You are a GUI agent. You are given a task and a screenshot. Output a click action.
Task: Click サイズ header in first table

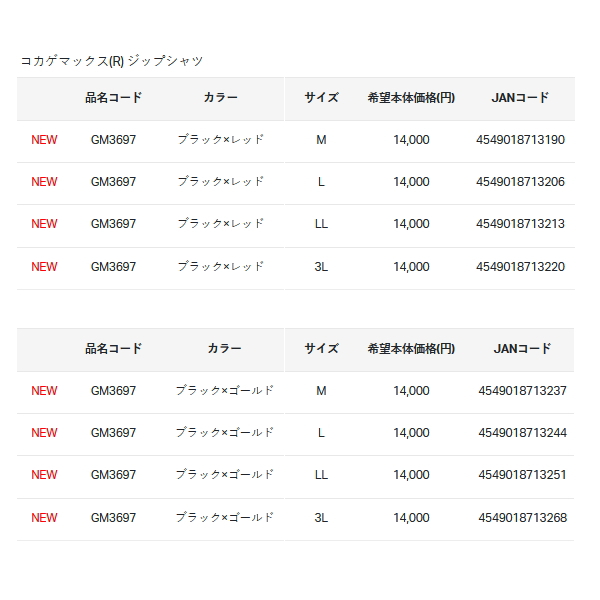[x=321, y=98]
